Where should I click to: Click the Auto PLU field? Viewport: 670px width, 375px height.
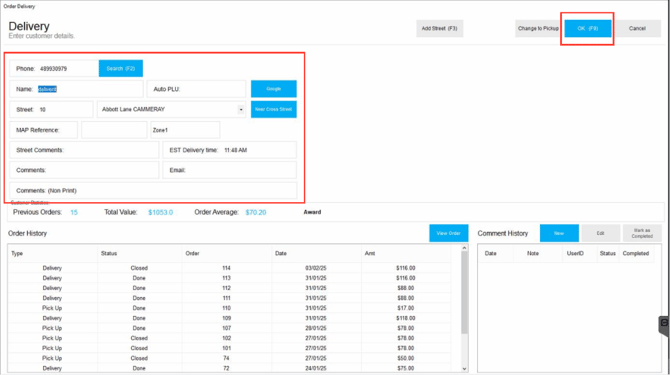pos(197,89)
